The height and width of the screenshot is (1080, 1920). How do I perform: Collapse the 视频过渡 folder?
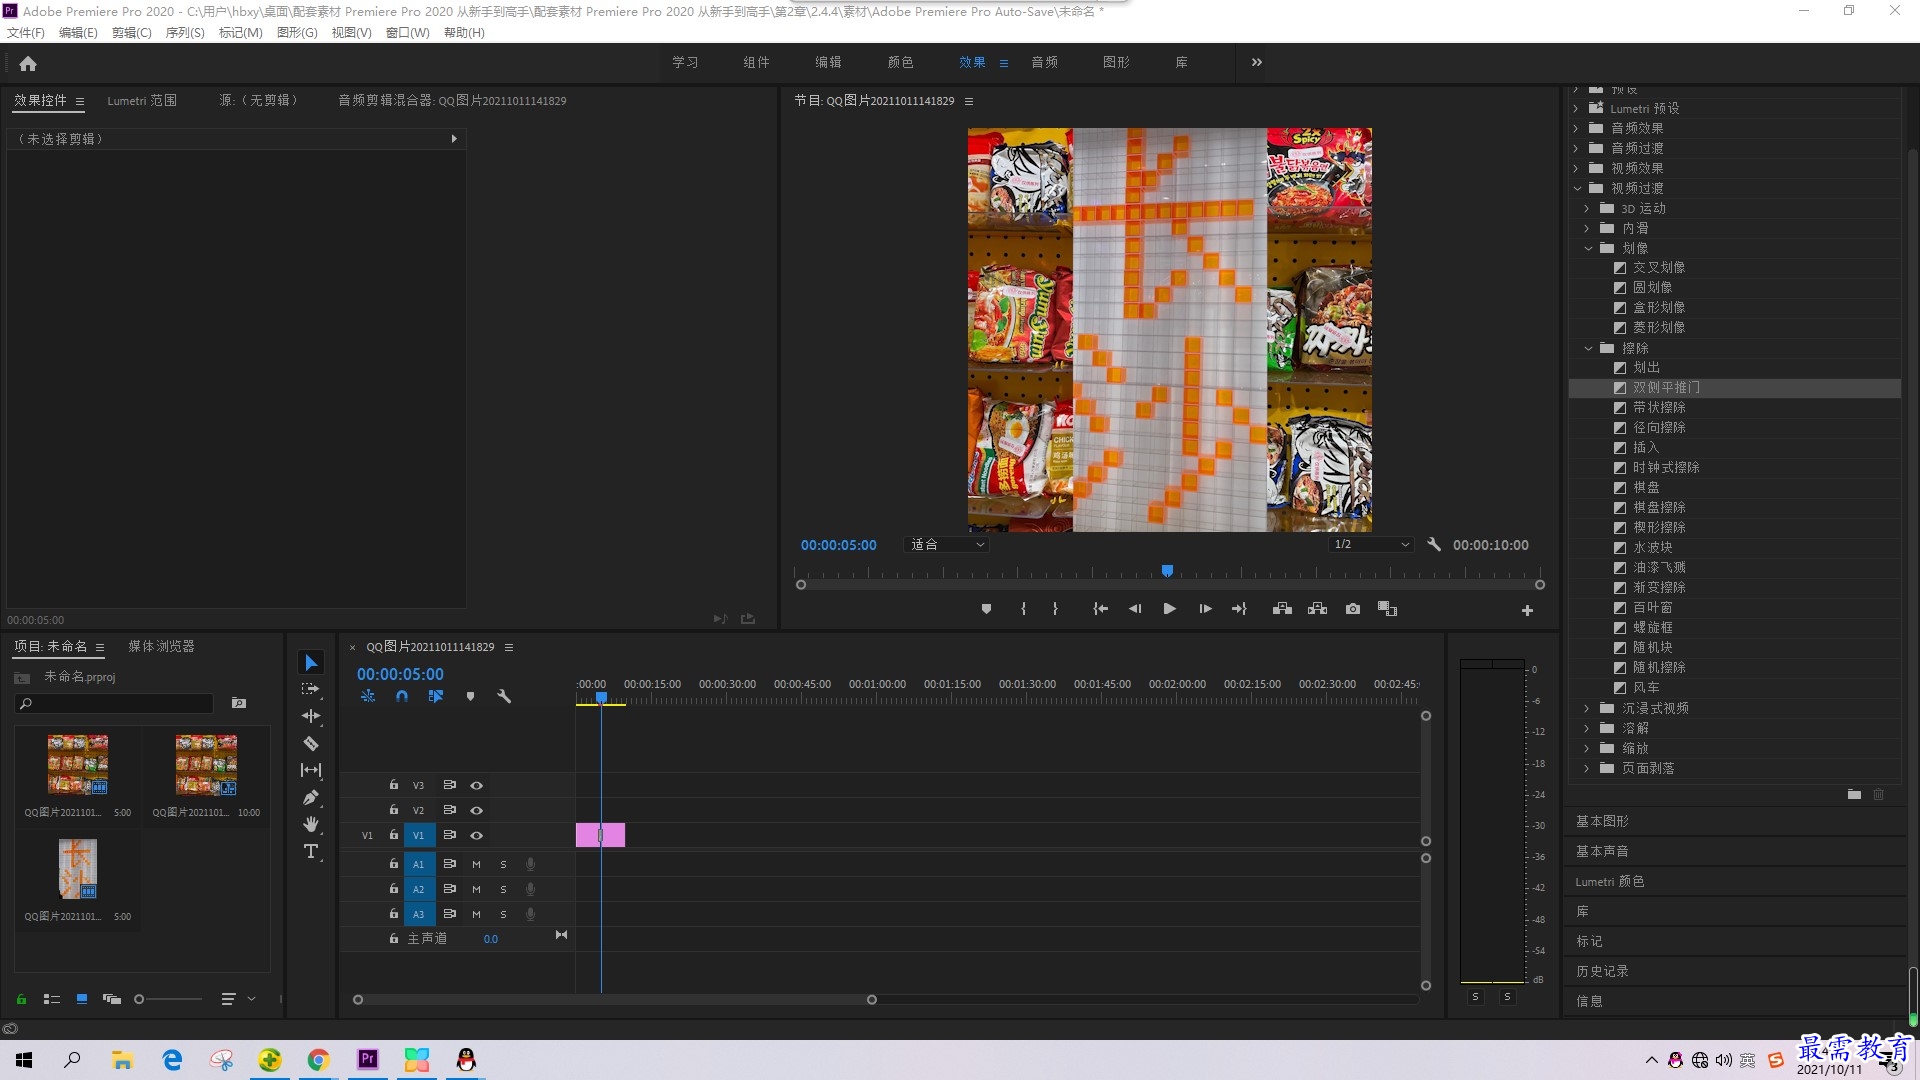1577,188
